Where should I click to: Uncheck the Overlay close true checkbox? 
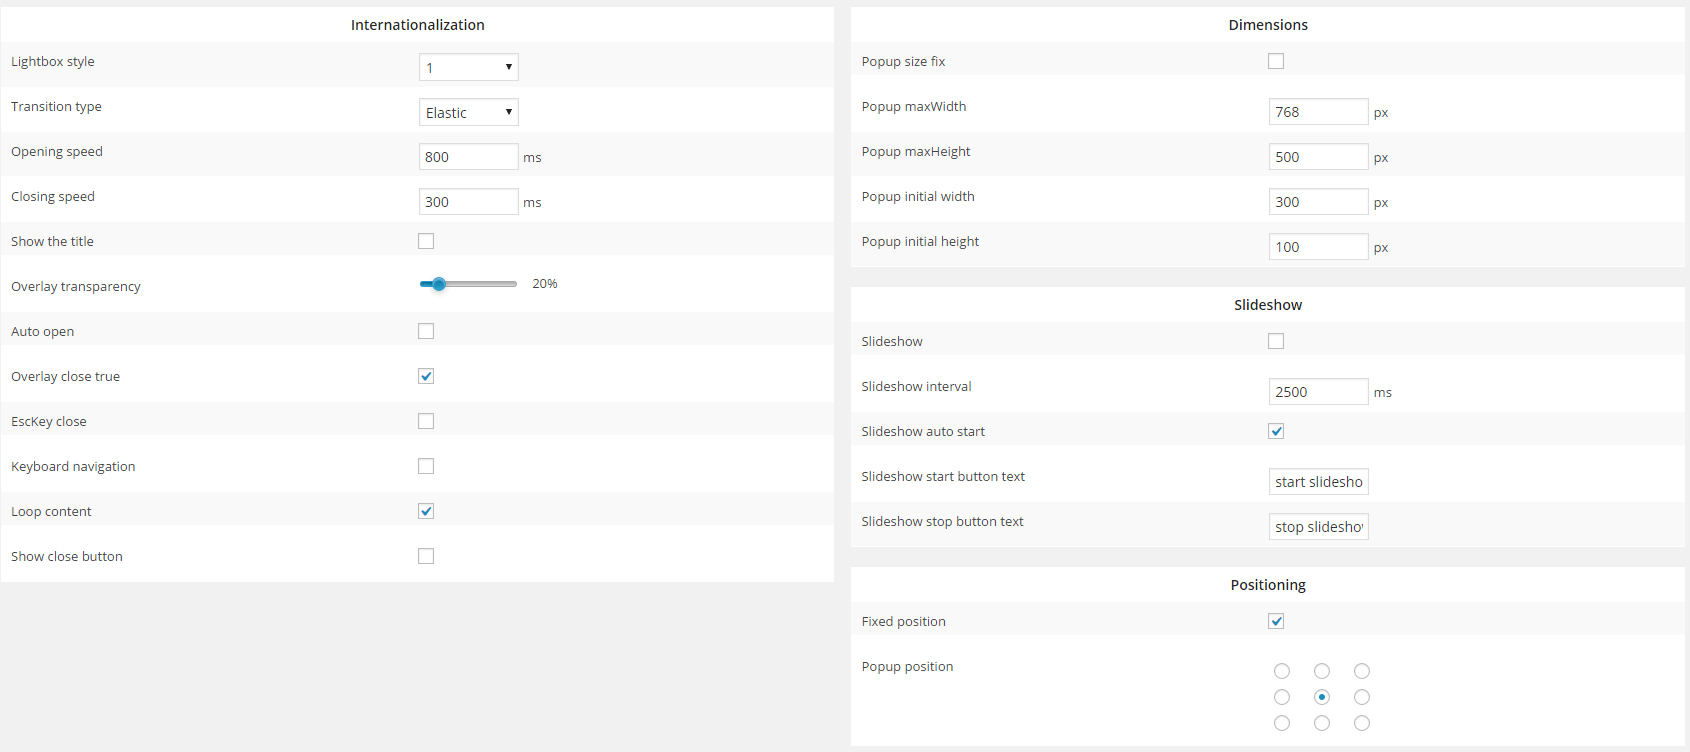(x=426, y=376)
